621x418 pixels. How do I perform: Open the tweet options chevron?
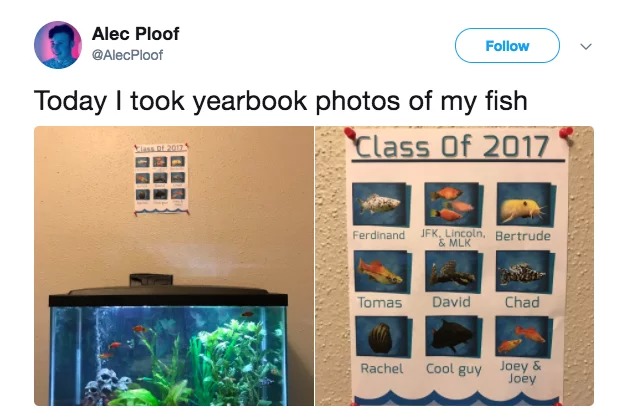pyautogui.click(x=586, y=46)
